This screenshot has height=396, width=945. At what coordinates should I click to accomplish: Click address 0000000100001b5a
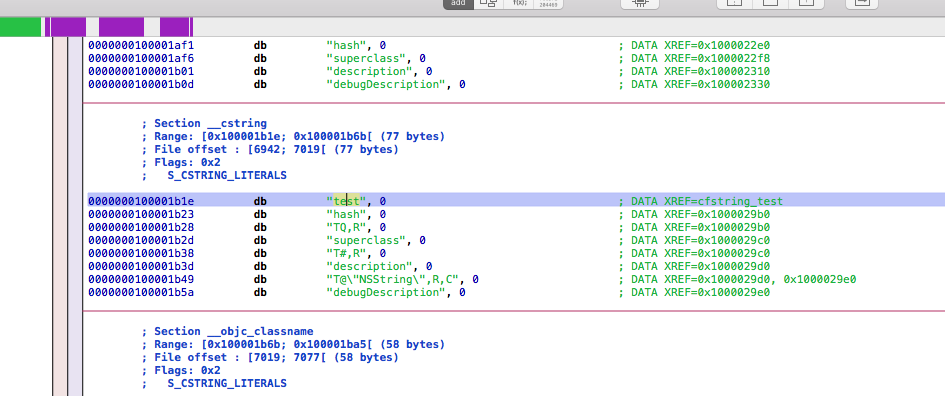tap(141, 292)
